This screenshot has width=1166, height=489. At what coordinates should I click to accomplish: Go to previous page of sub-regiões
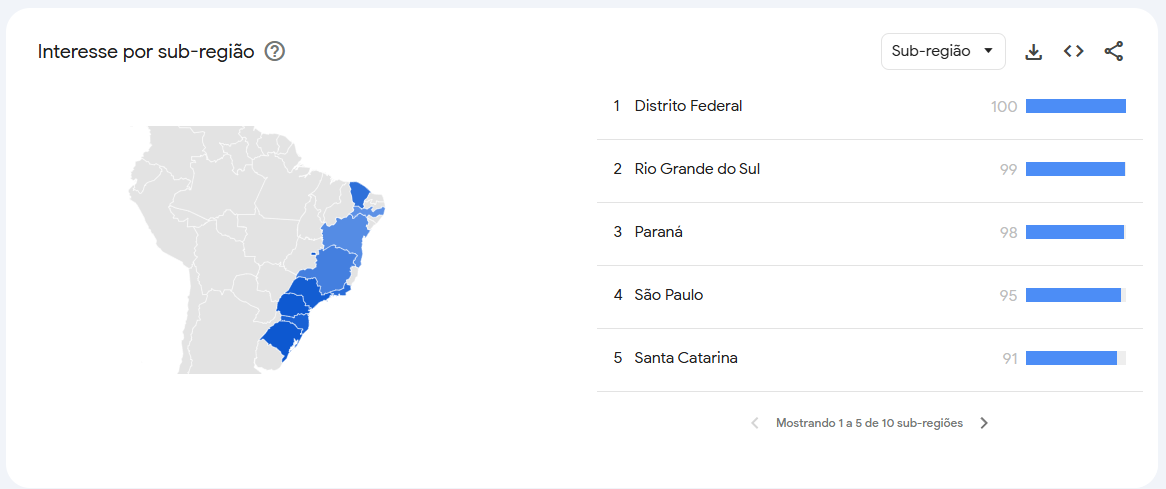(x=755, y=423)
